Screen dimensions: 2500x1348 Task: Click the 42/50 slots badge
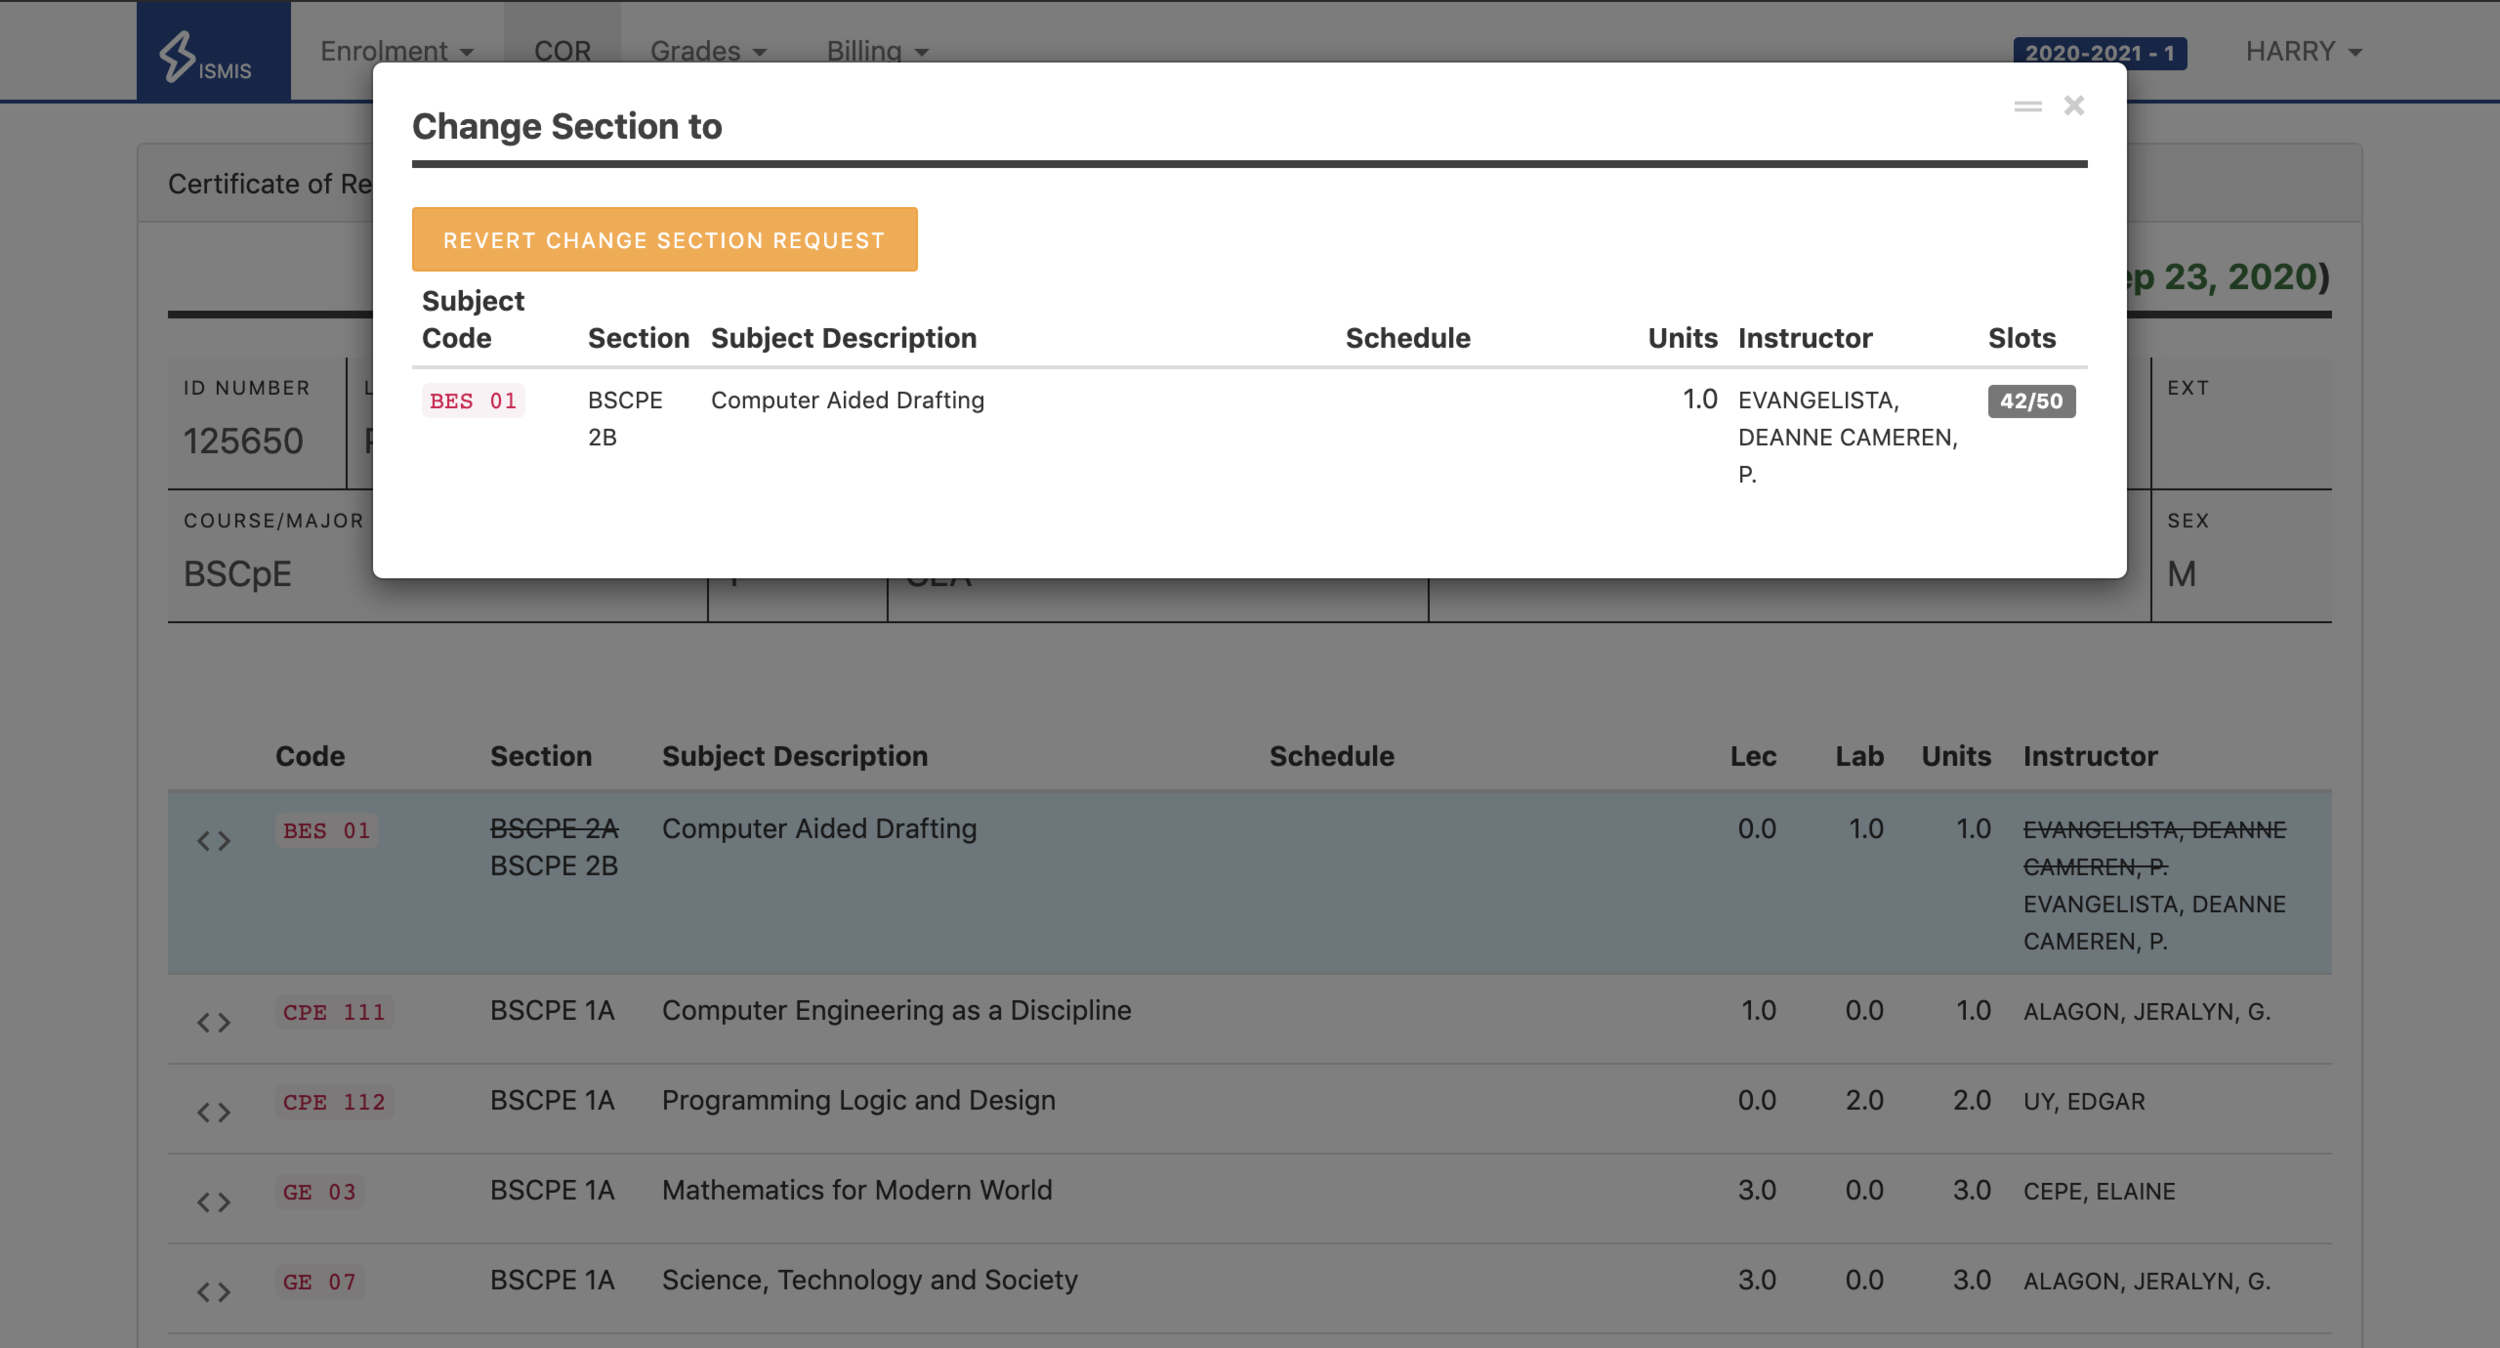(2031, 401)
